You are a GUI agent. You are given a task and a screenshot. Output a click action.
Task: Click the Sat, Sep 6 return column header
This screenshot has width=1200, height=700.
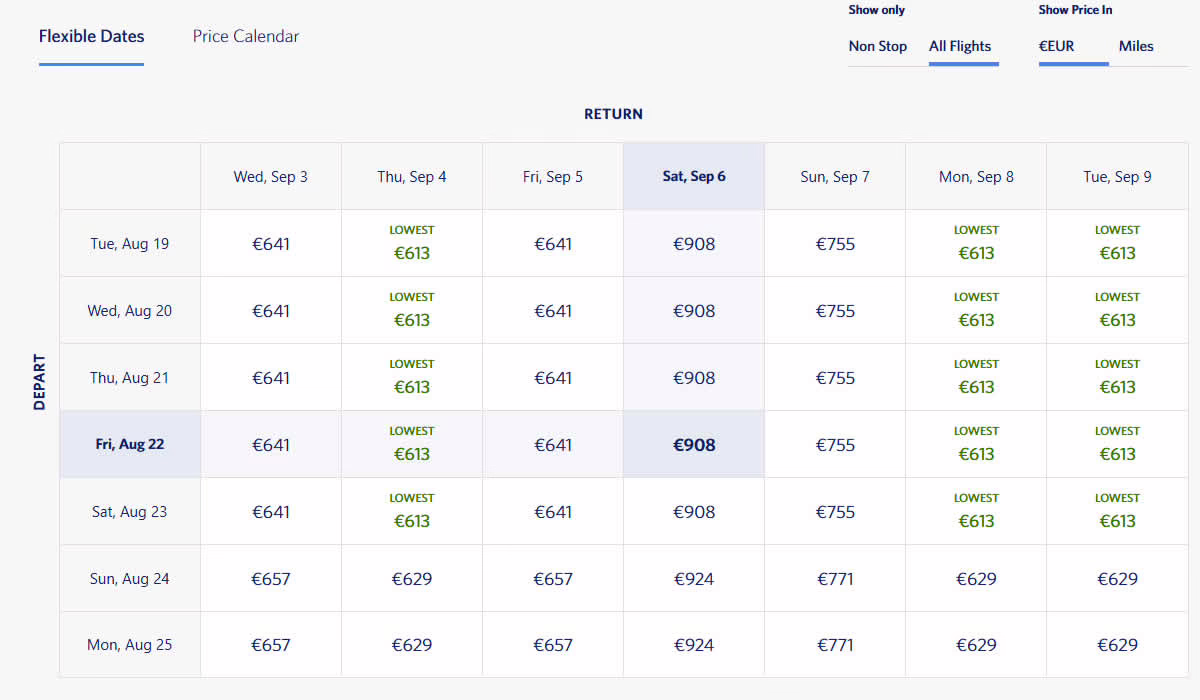click(x=694, y=177)
